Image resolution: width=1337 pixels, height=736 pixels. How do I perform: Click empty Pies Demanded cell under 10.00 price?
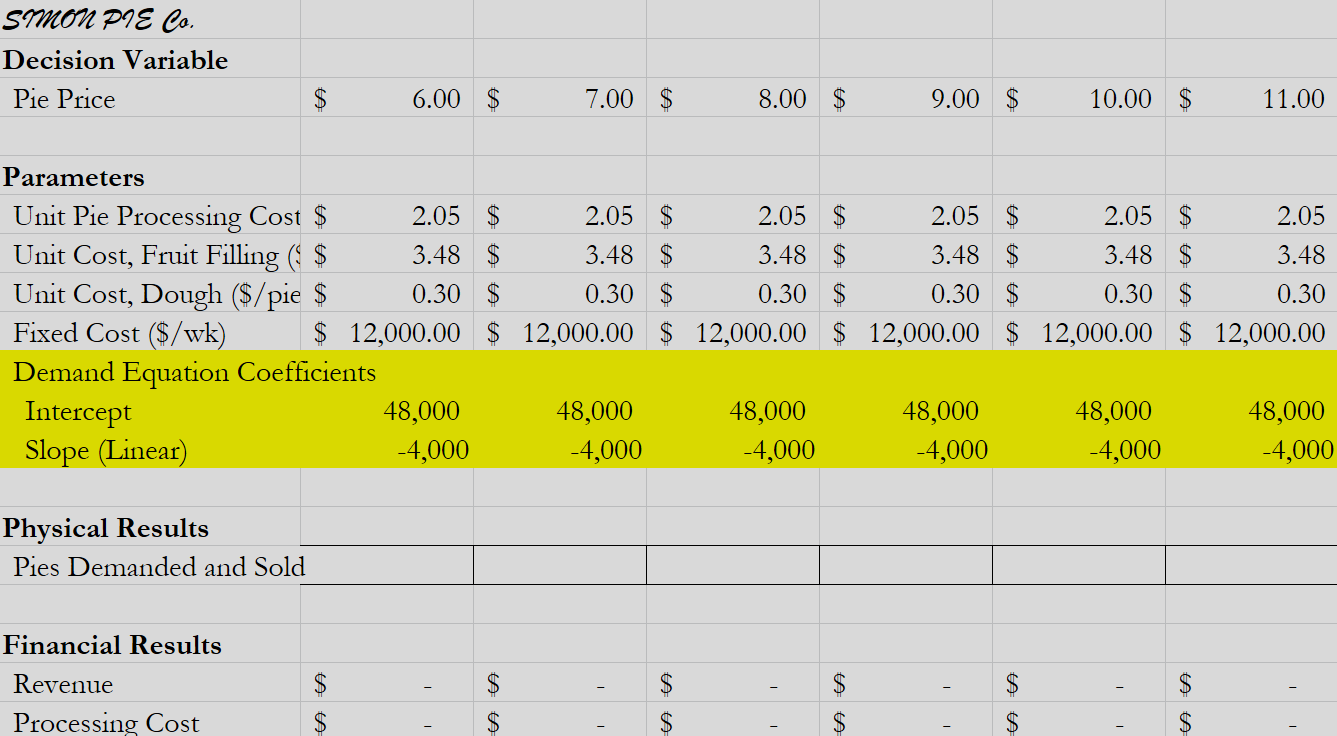point(1079,565)
